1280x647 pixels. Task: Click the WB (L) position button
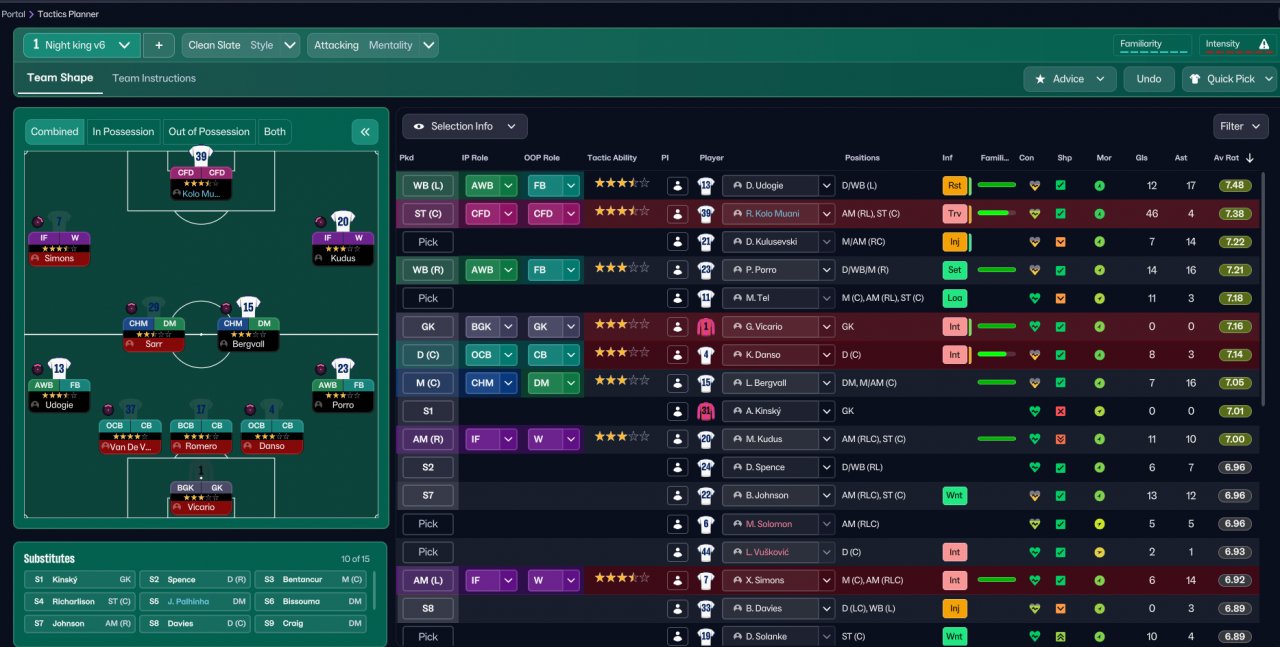pos(428,185)
